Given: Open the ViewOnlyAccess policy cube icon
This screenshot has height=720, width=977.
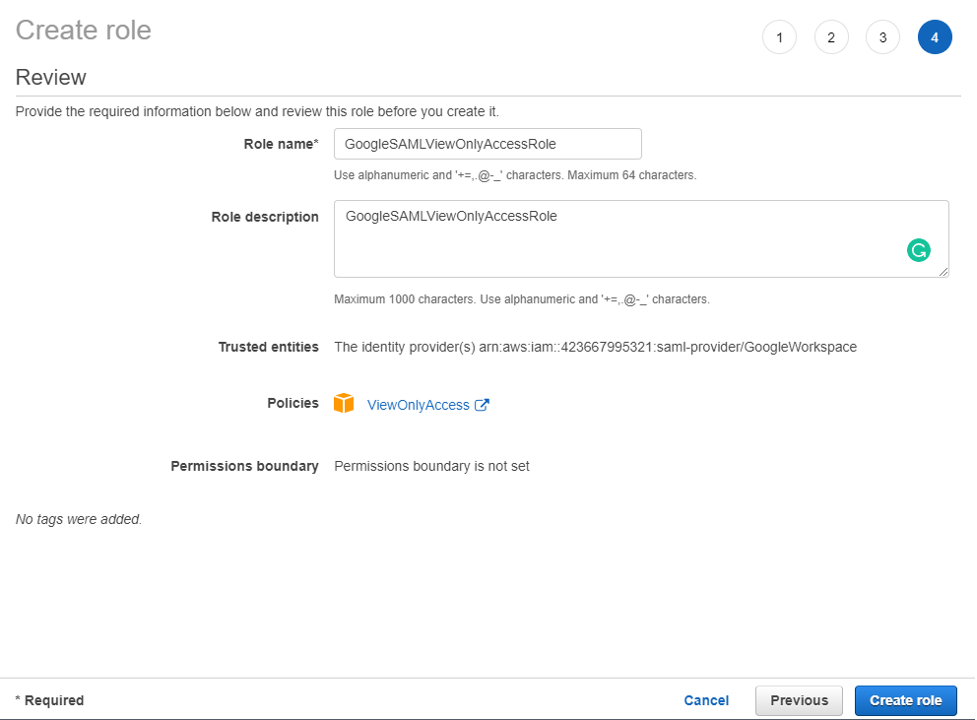Looking at the screenshot, I should (344, 403).
